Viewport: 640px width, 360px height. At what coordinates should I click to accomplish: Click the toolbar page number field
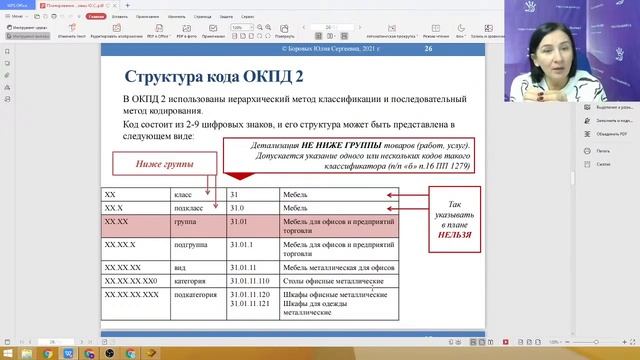coord(332,27)
